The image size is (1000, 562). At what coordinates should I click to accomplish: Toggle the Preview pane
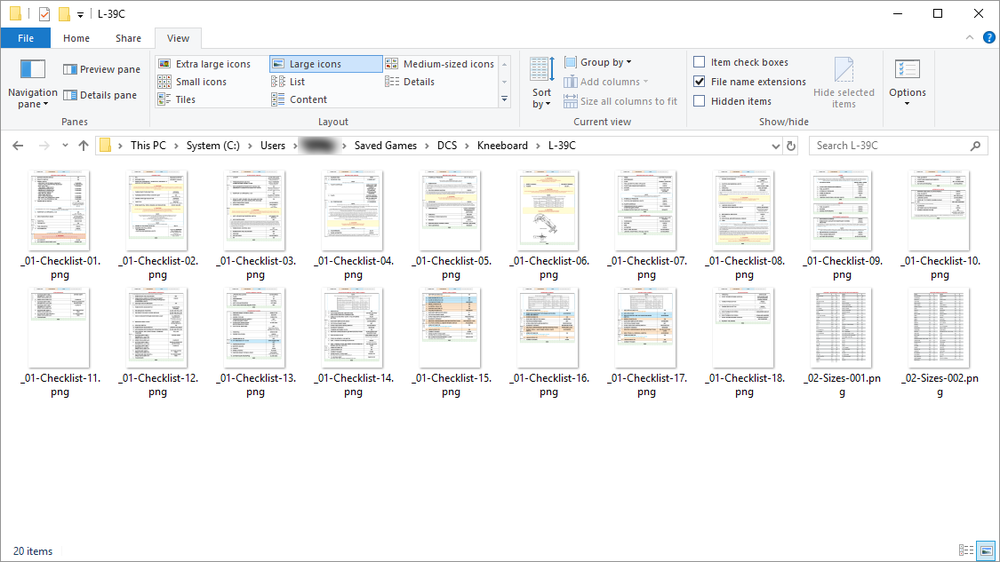coord(101,69)
